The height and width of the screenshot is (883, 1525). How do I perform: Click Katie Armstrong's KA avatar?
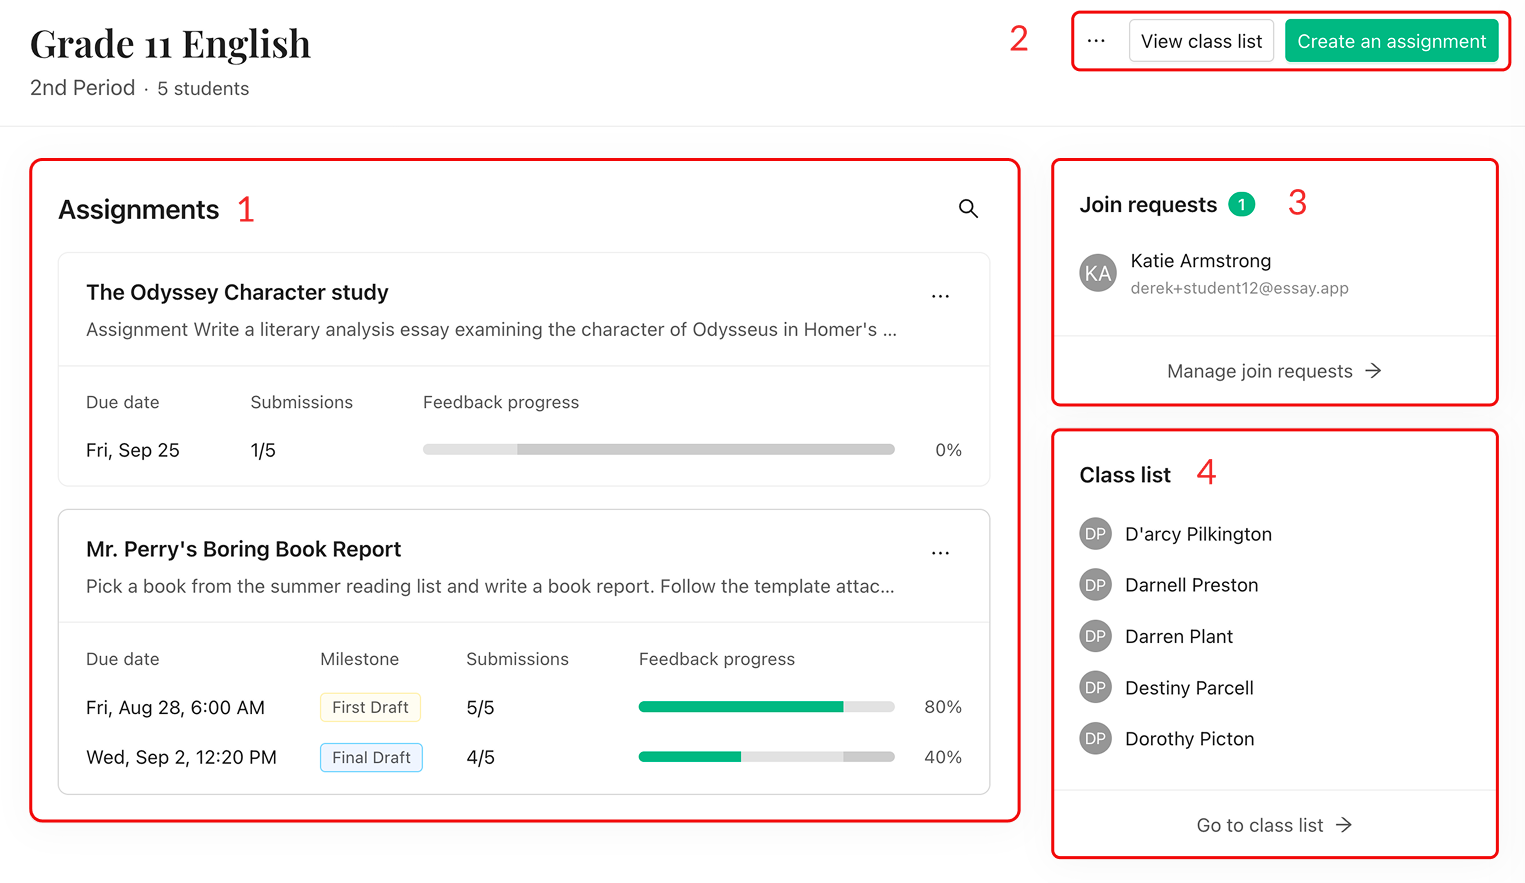click(x=1098, y=273)
